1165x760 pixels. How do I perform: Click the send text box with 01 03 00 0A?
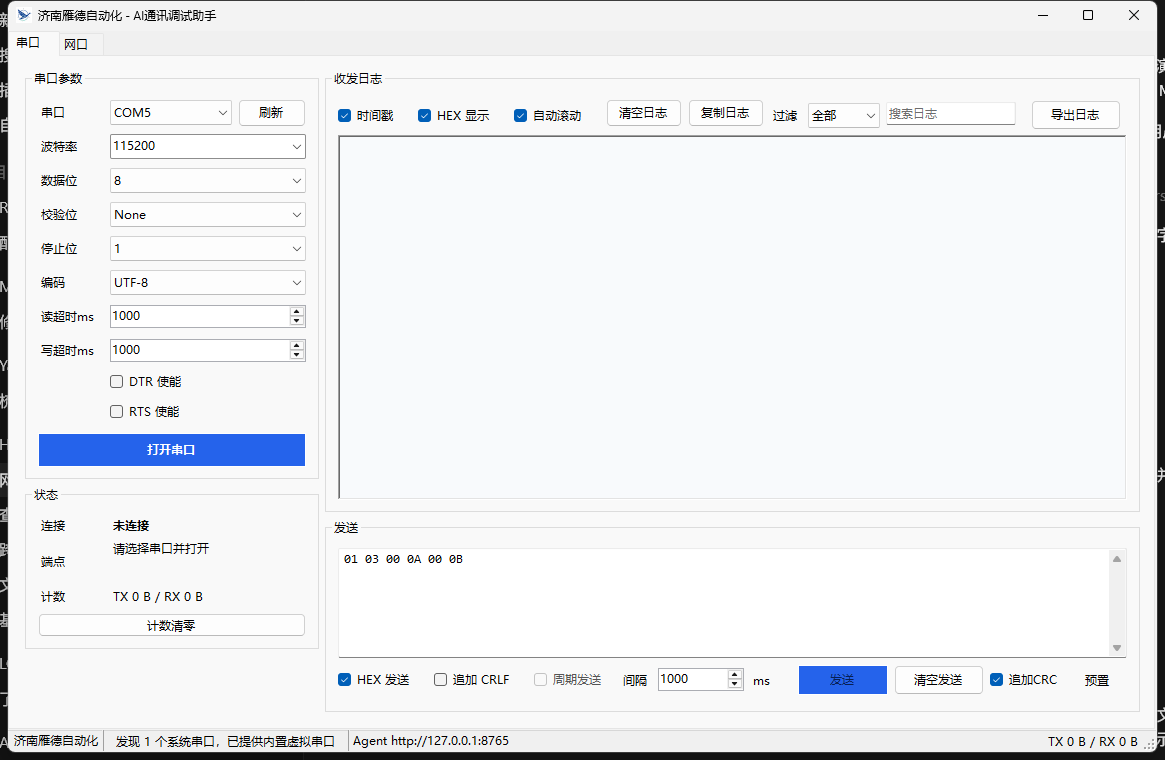coord(724,603)
